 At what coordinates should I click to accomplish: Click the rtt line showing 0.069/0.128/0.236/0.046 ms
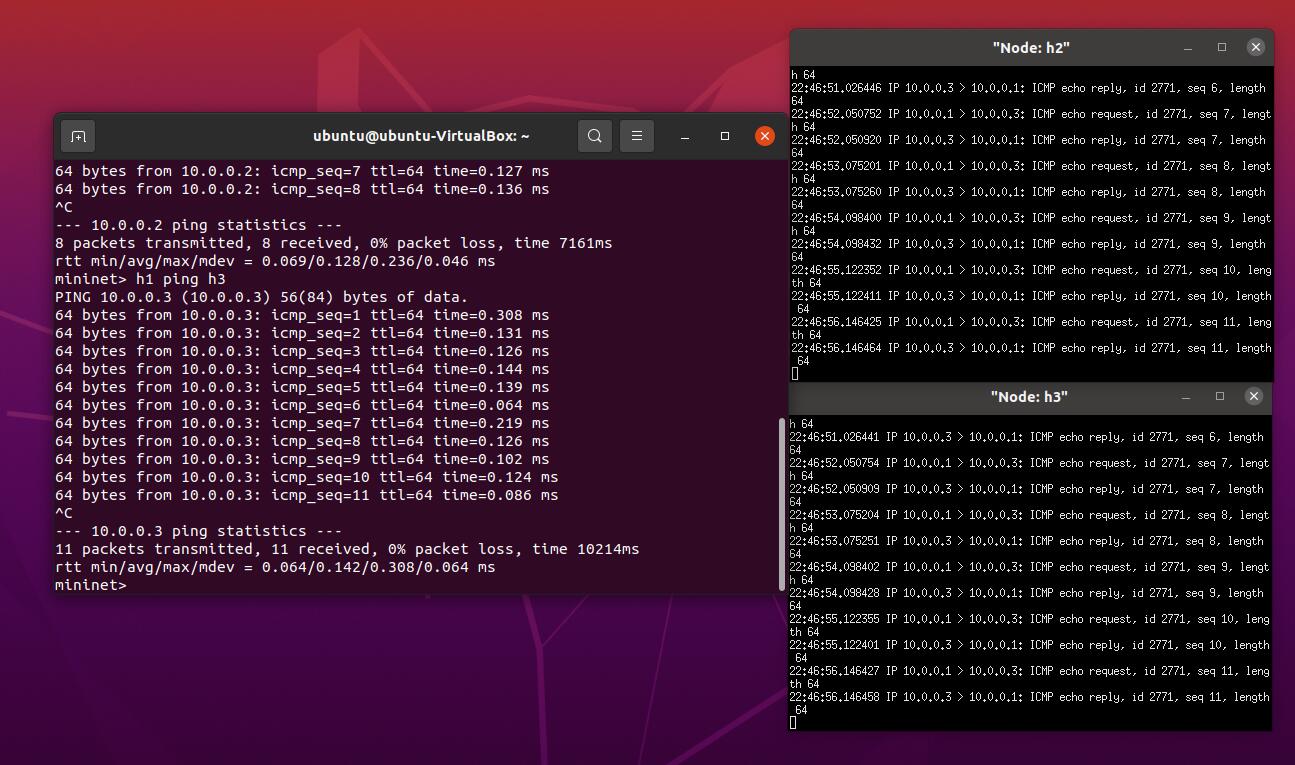point(275,261)
